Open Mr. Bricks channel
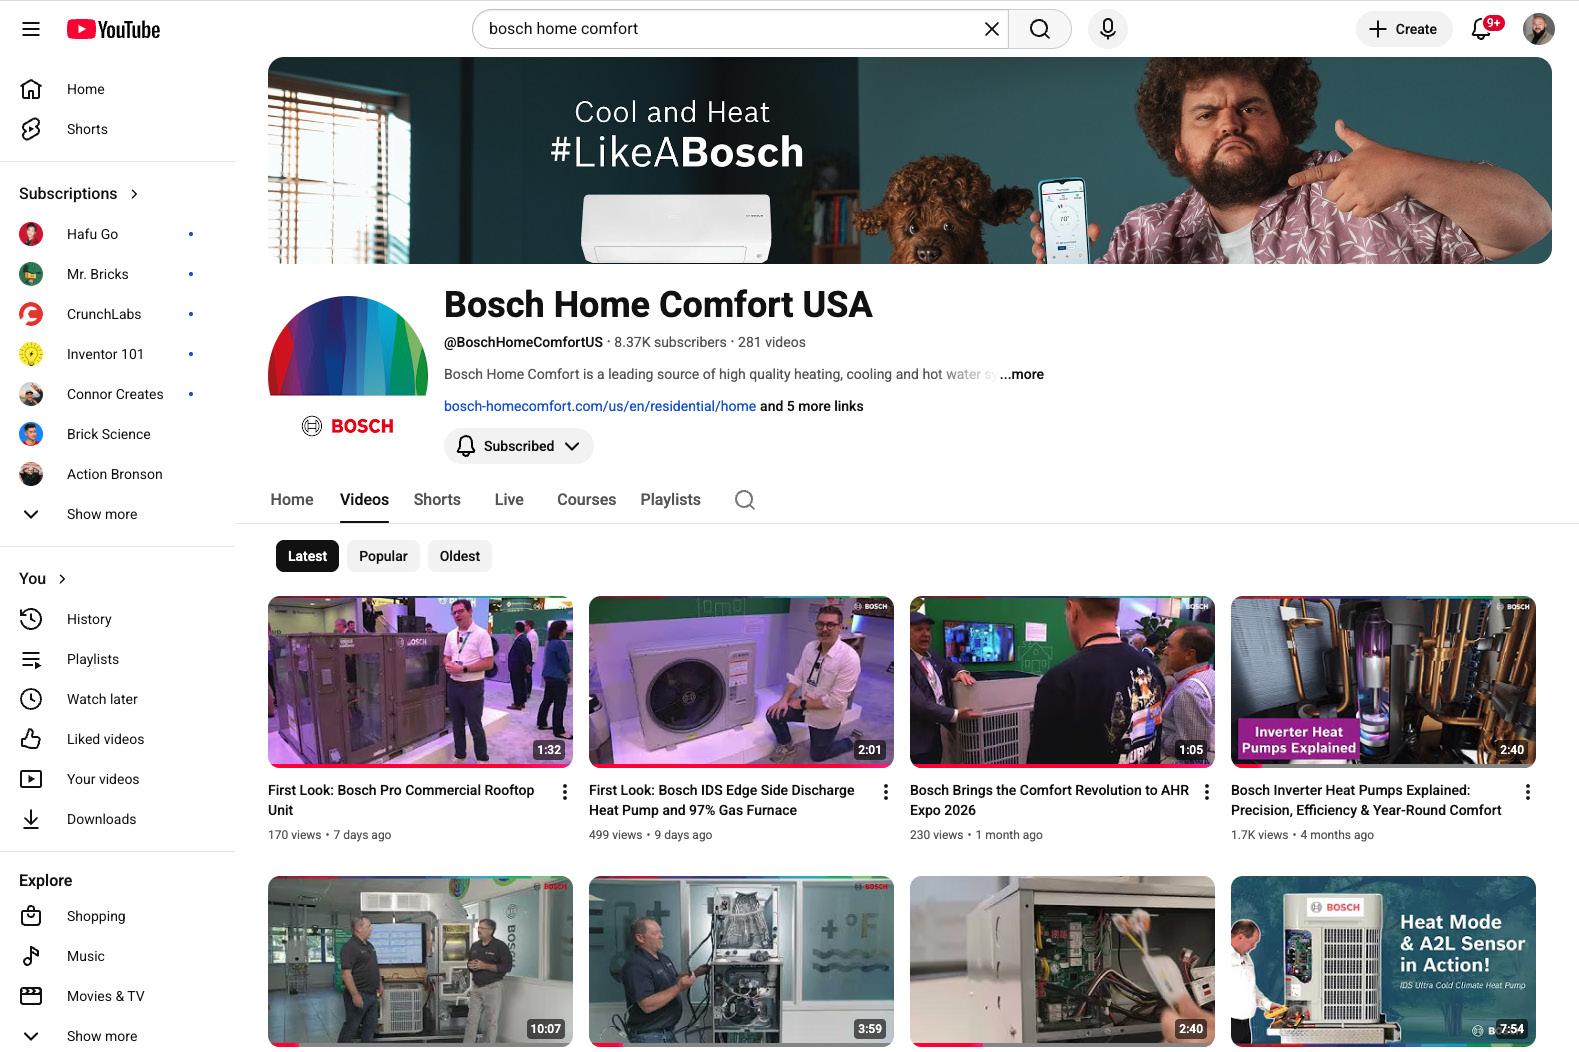This screenshot has height=1052, width=1579. (118, 274)
